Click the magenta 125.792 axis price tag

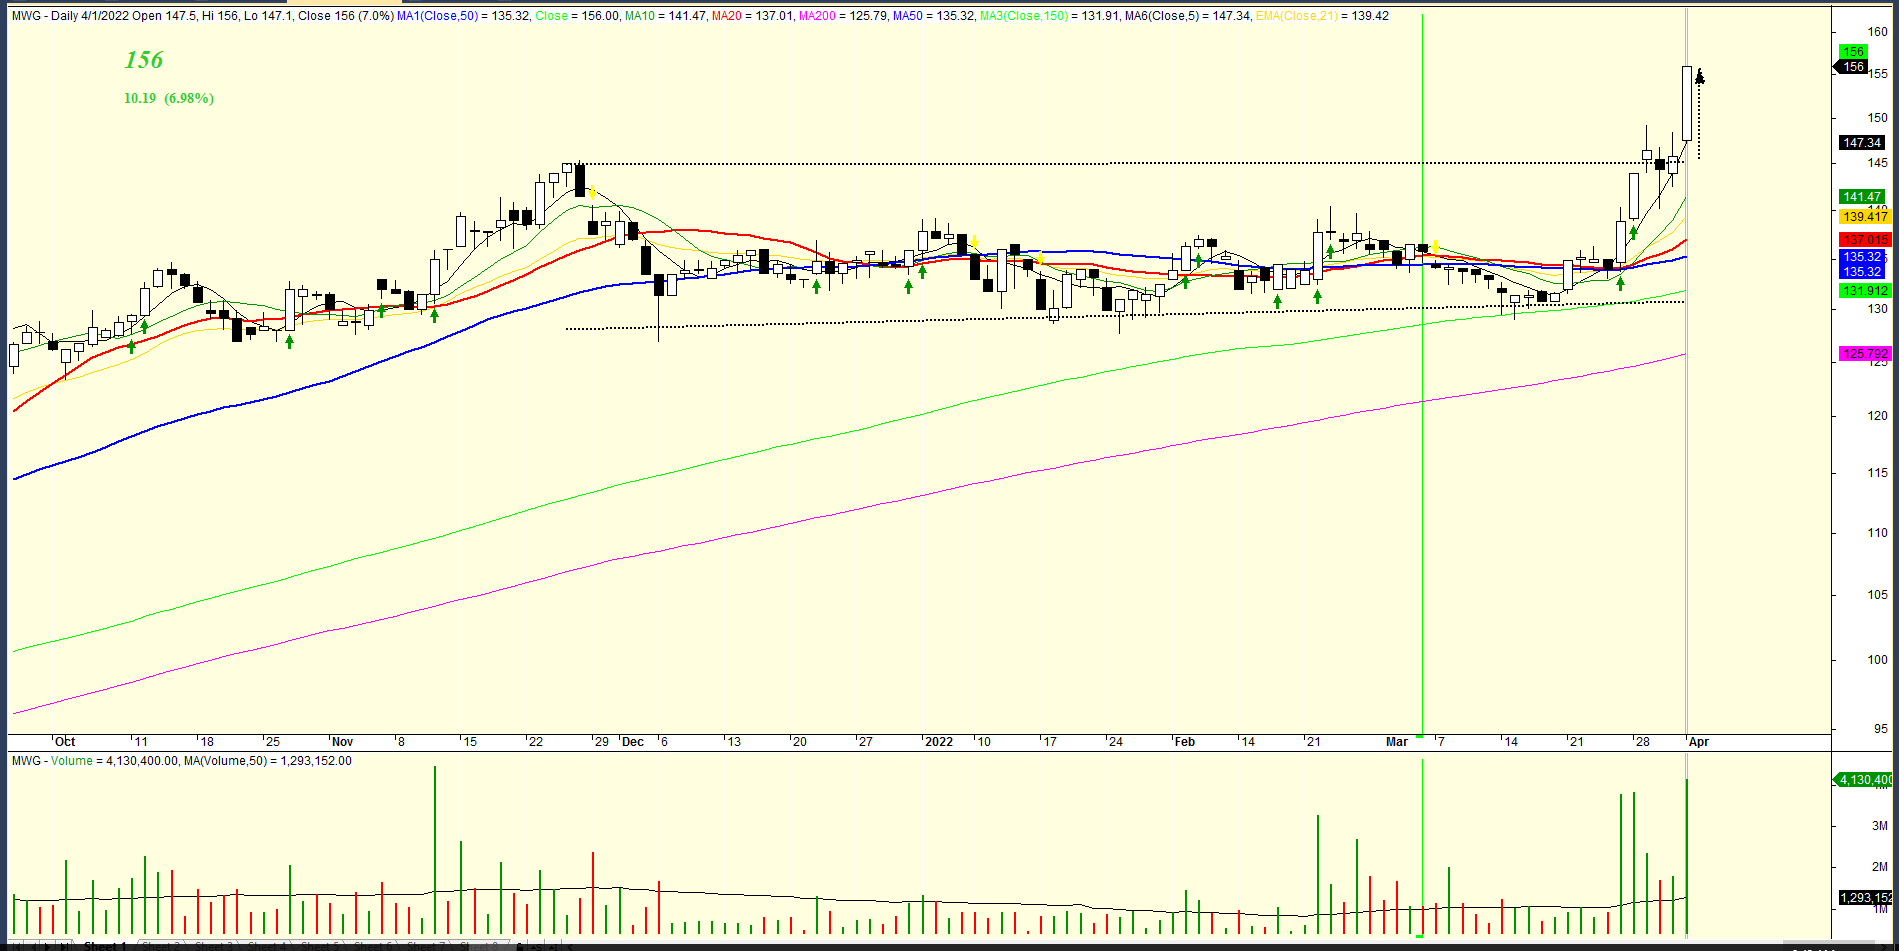1864,354
